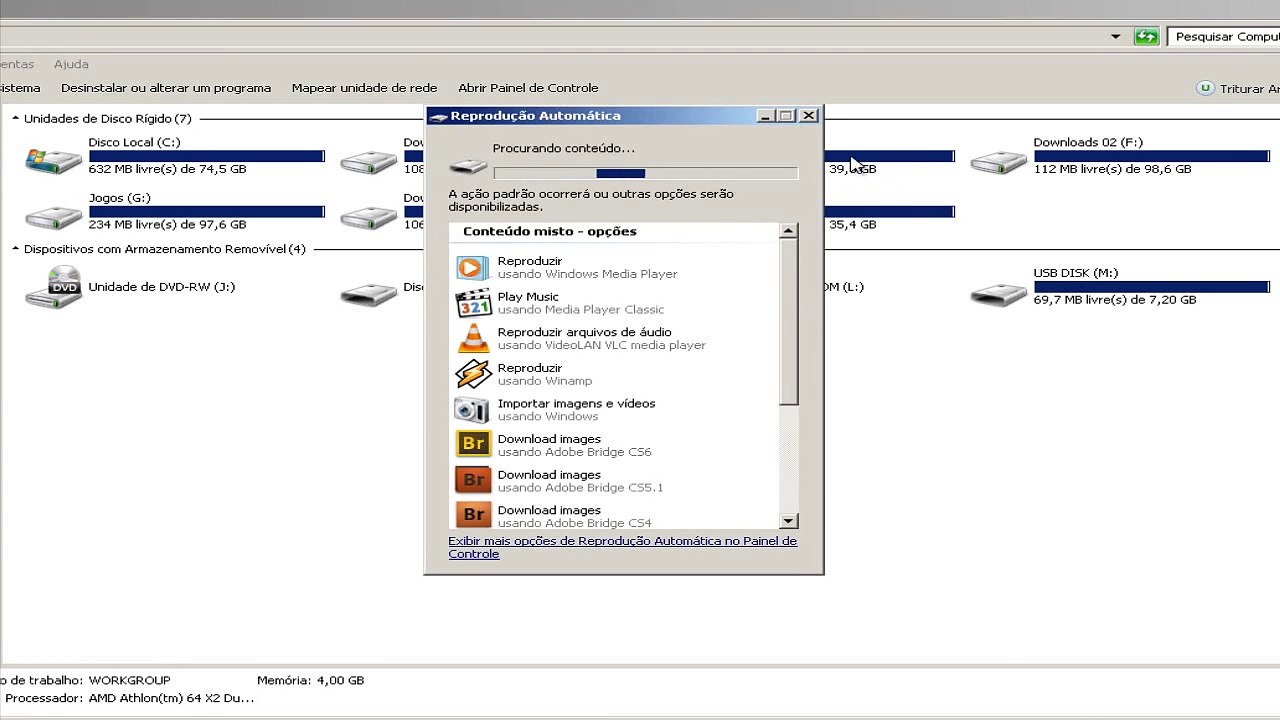Screen dimensions: 1280x720
Task: Click '632 MB livre(s) de 74,5 GB' text
Action: click(167, 169)
